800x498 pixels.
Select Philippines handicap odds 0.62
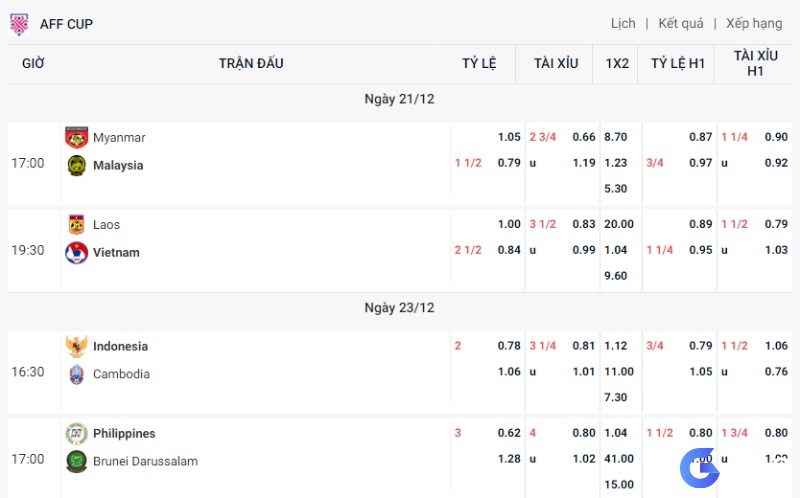click(509, 433)
